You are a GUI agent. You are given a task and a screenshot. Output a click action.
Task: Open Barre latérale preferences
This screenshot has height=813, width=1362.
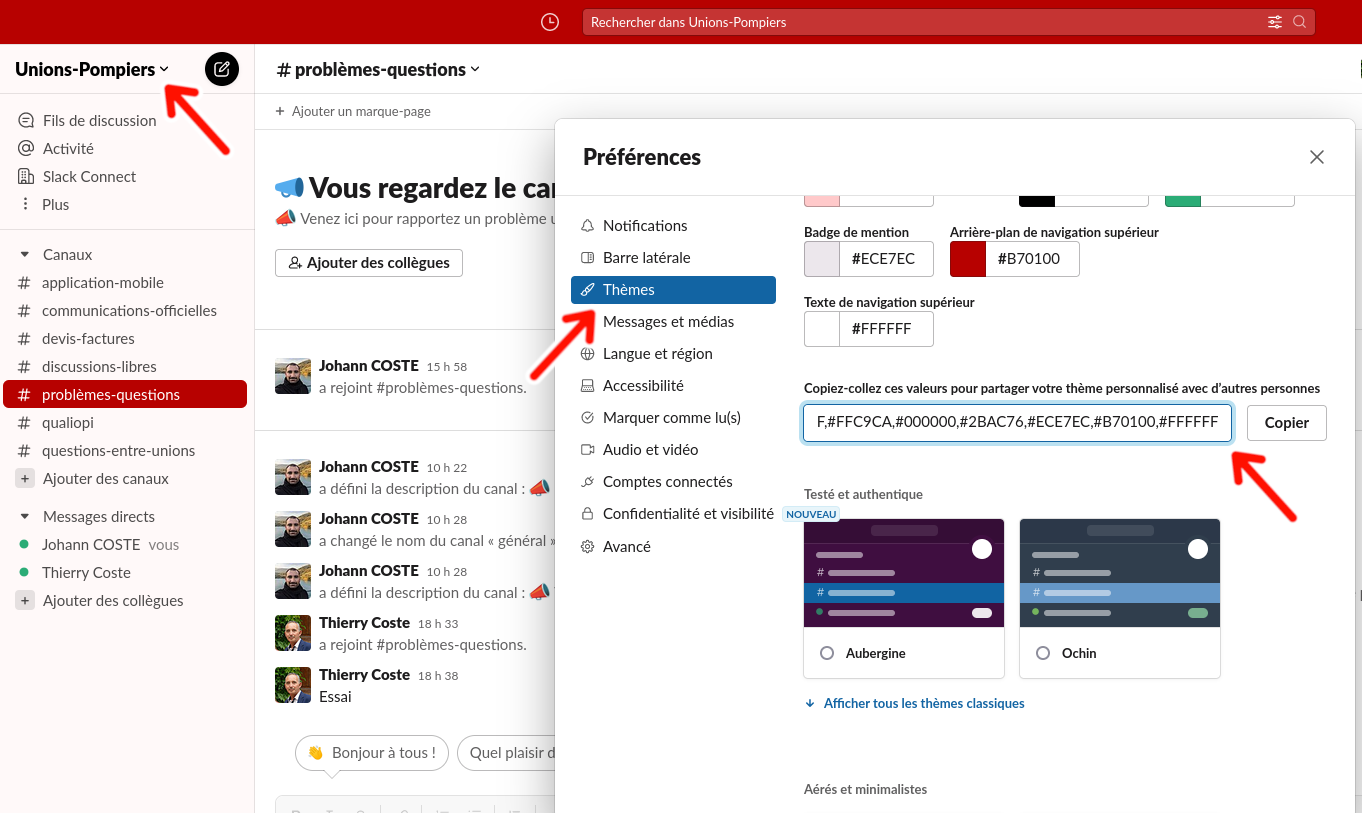(673, 258)
